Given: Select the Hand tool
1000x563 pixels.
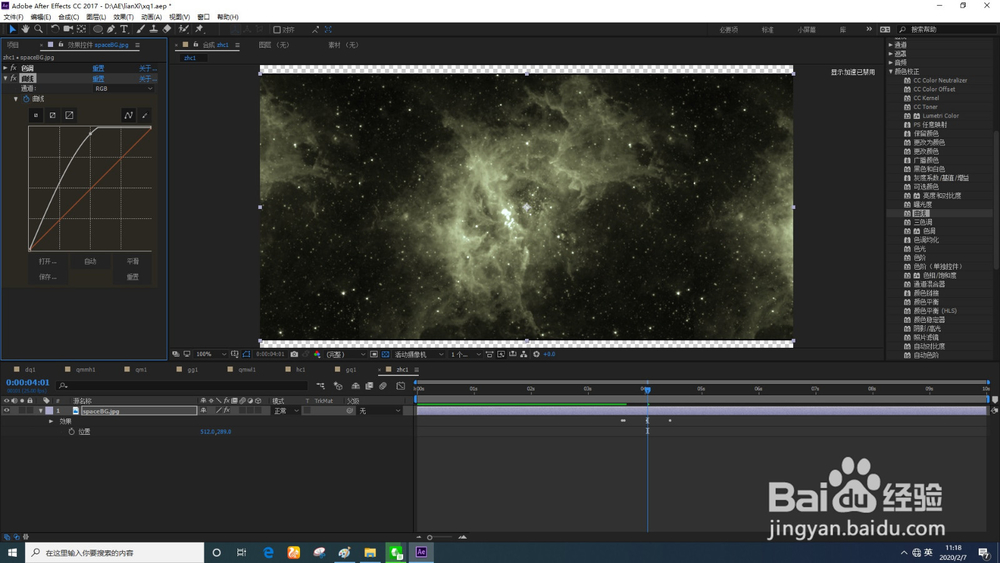Looking at the screenshot, I should (x=26, y=29).
